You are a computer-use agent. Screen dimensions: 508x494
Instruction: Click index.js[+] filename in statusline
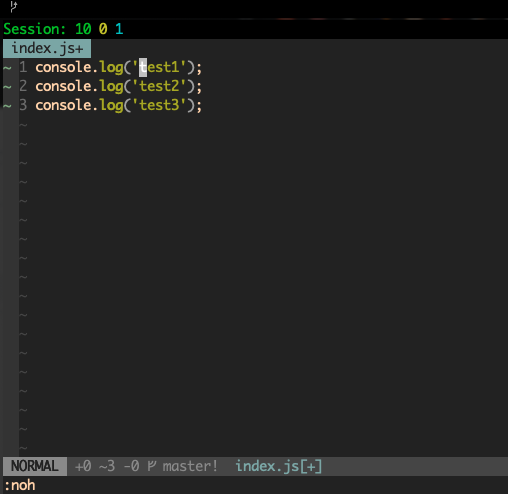pyautogui.click(x=279, y=466)
